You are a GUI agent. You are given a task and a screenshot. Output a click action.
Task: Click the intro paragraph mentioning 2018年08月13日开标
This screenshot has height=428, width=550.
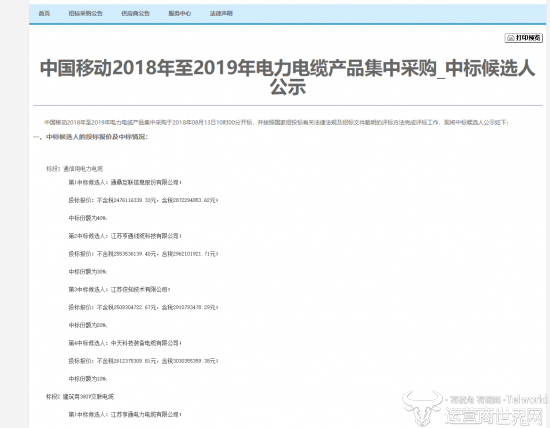point(276,122)
